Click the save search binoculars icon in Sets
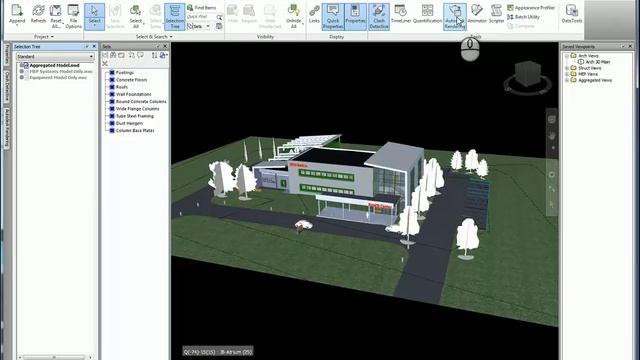This screenshot has width=640, height=360. click(x=113, y=55)
